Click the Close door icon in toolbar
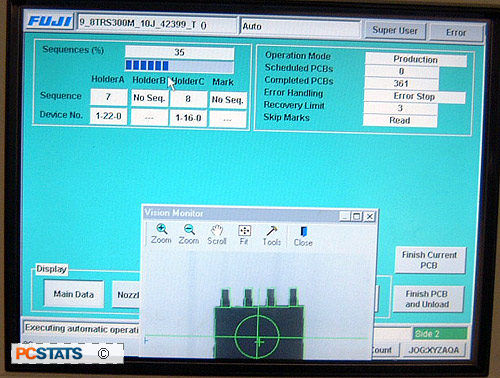This screenshot has width=500, height=378. 303,236
